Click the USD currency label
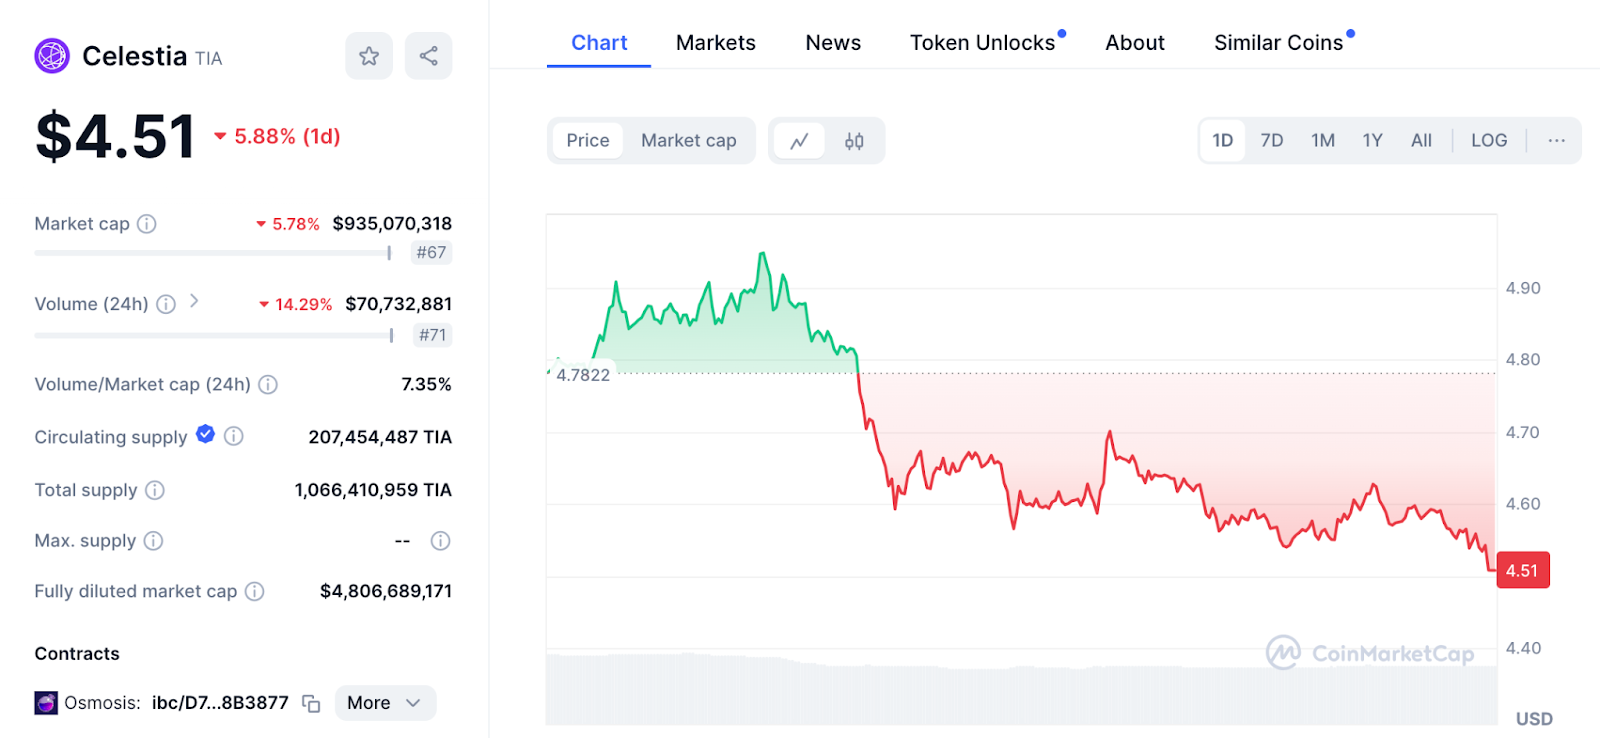 (1534, 719)
